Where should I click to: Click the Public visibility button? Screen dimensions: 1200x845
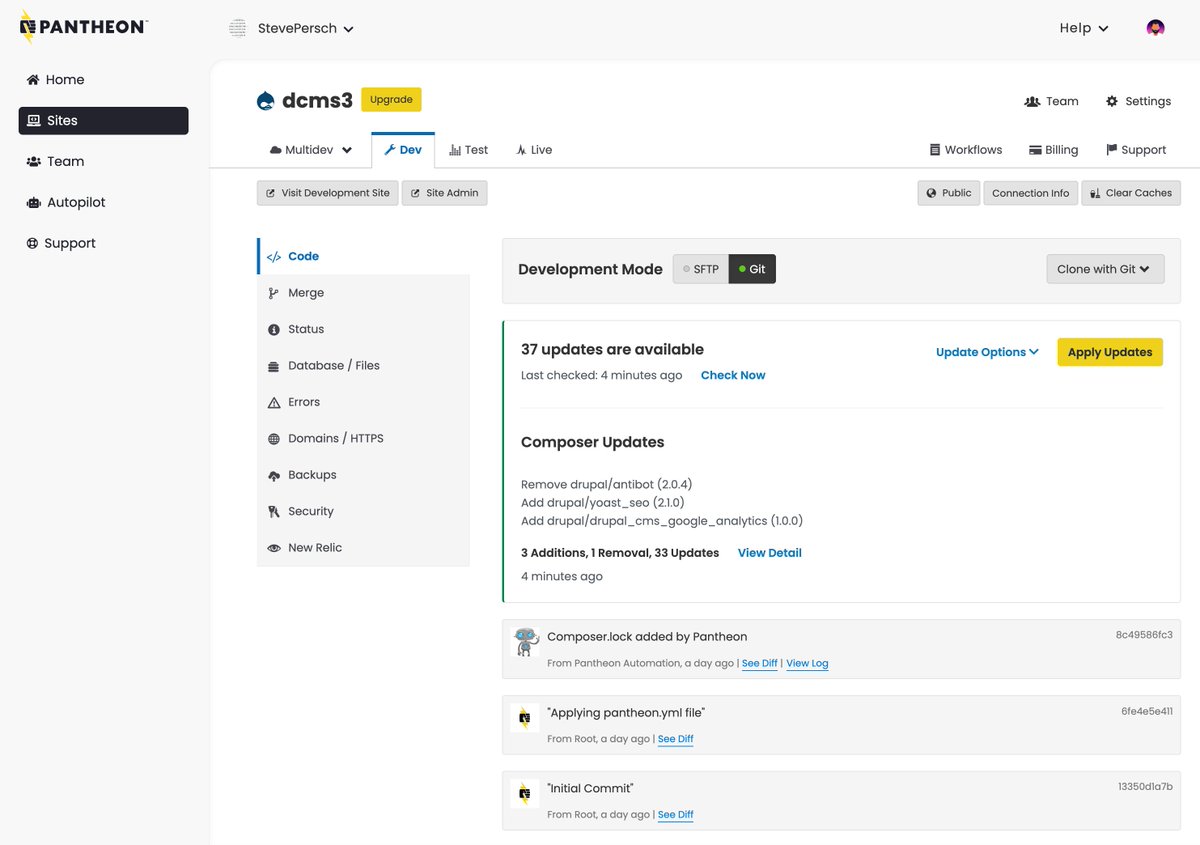click(x=949, y=193)
